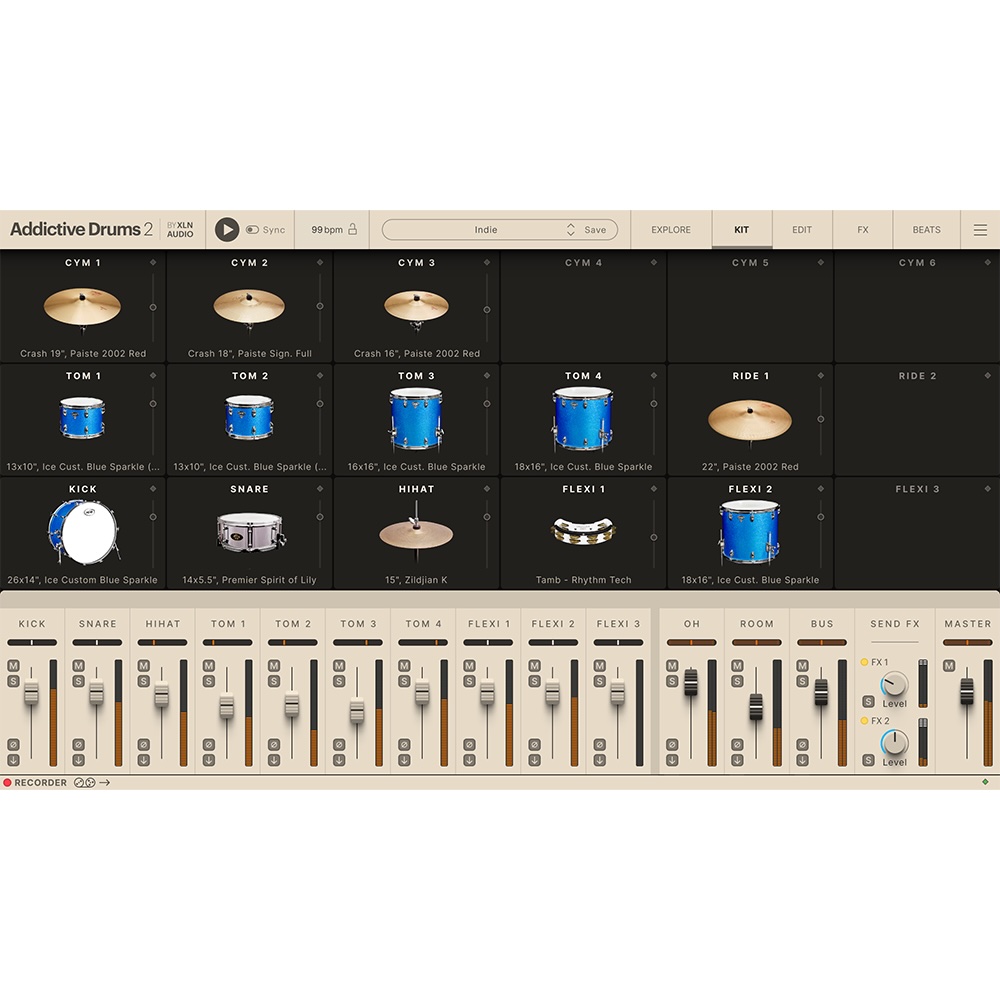The width and height of the screenshot is (1000, 1000).
Task: Solo the FX 1 send
Action: coord(867,701)
